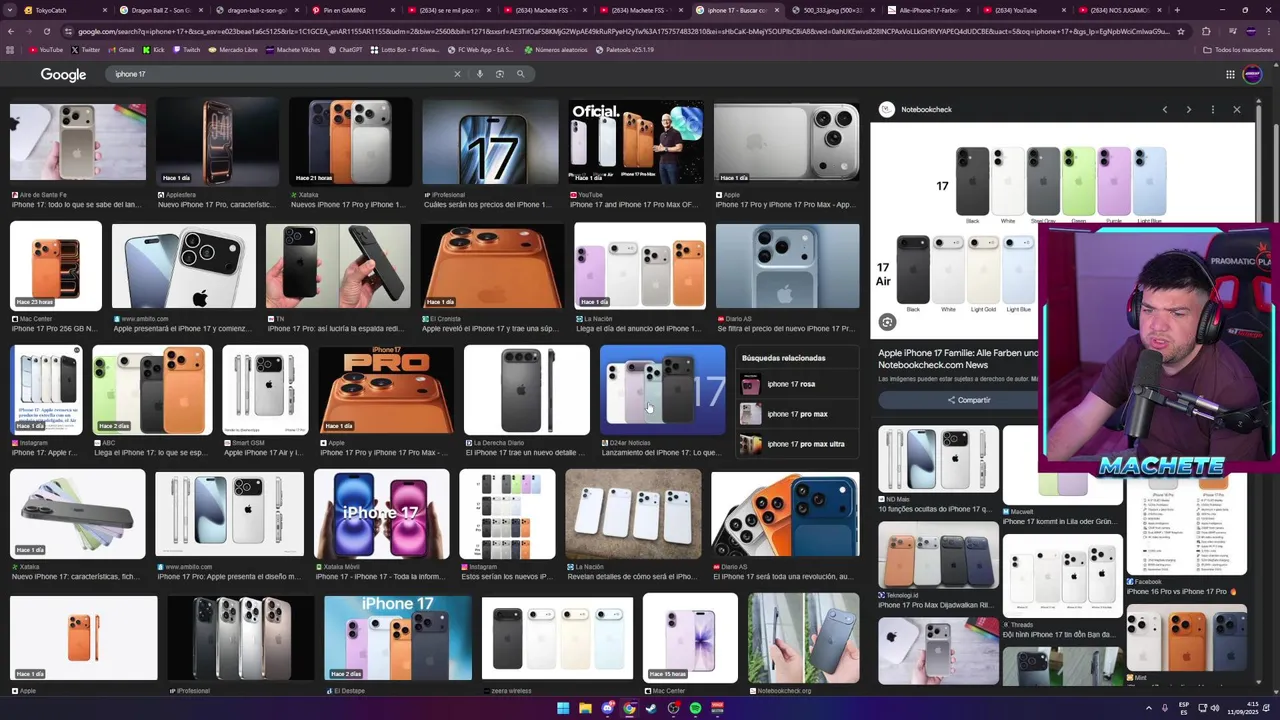Select related search 'iphone 17 pro max'
Viewport: 1280px width, 720px height.
797,414
